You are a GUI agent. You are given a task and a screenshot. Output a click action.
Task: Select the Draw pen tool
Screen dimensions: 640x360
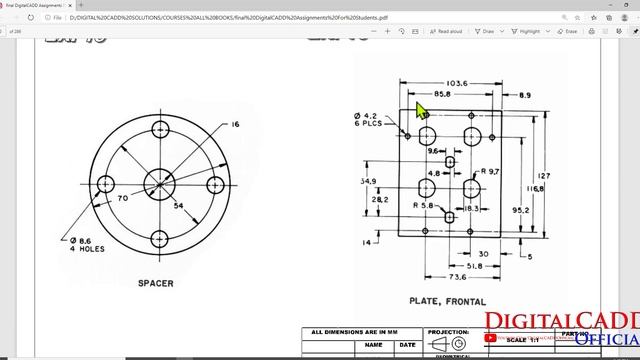coord(484,31)
